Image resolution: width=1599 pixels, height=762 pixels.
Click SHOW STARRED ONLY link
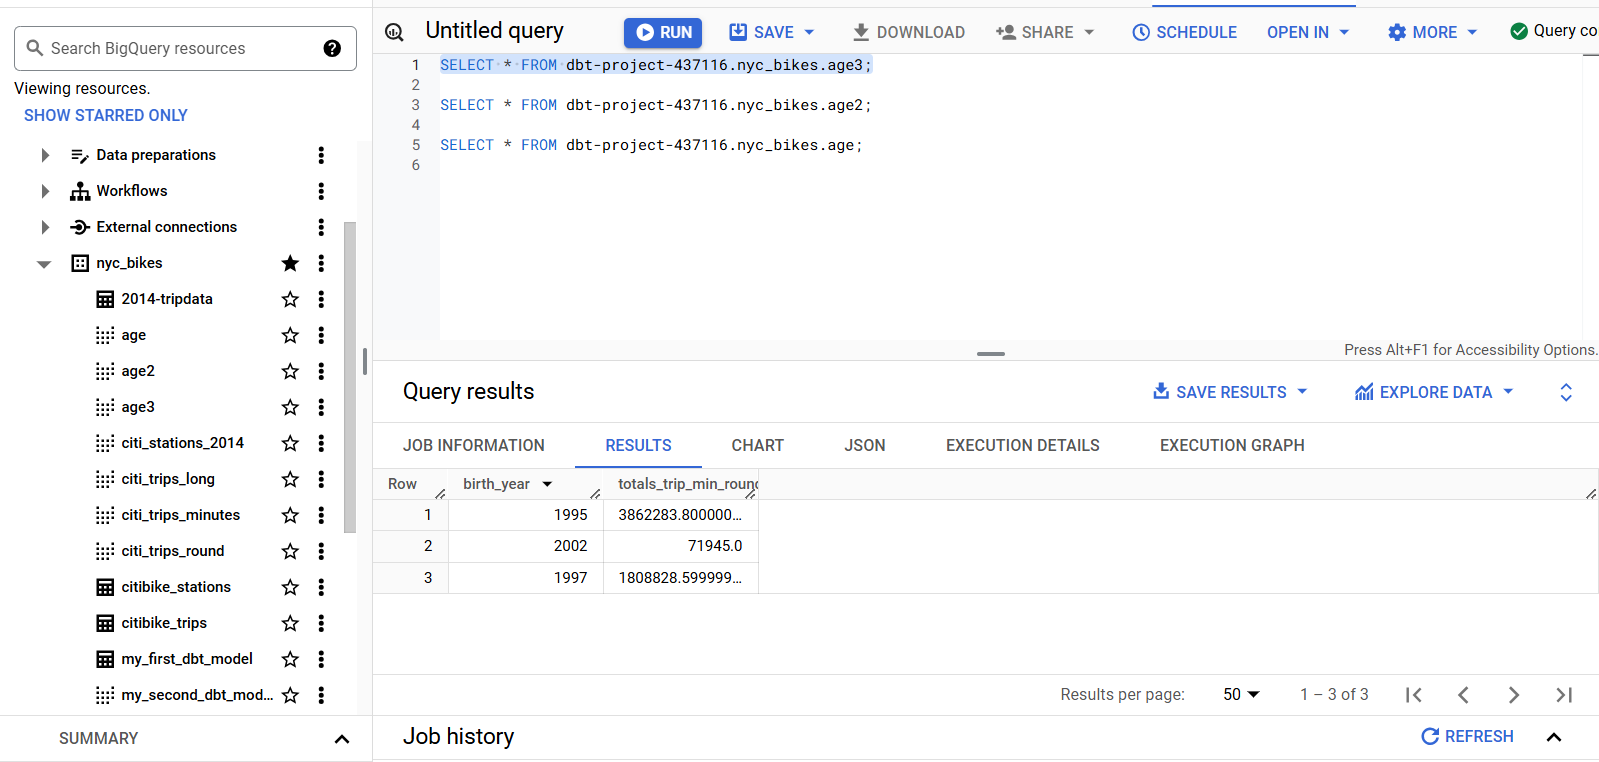coord(106,115)
